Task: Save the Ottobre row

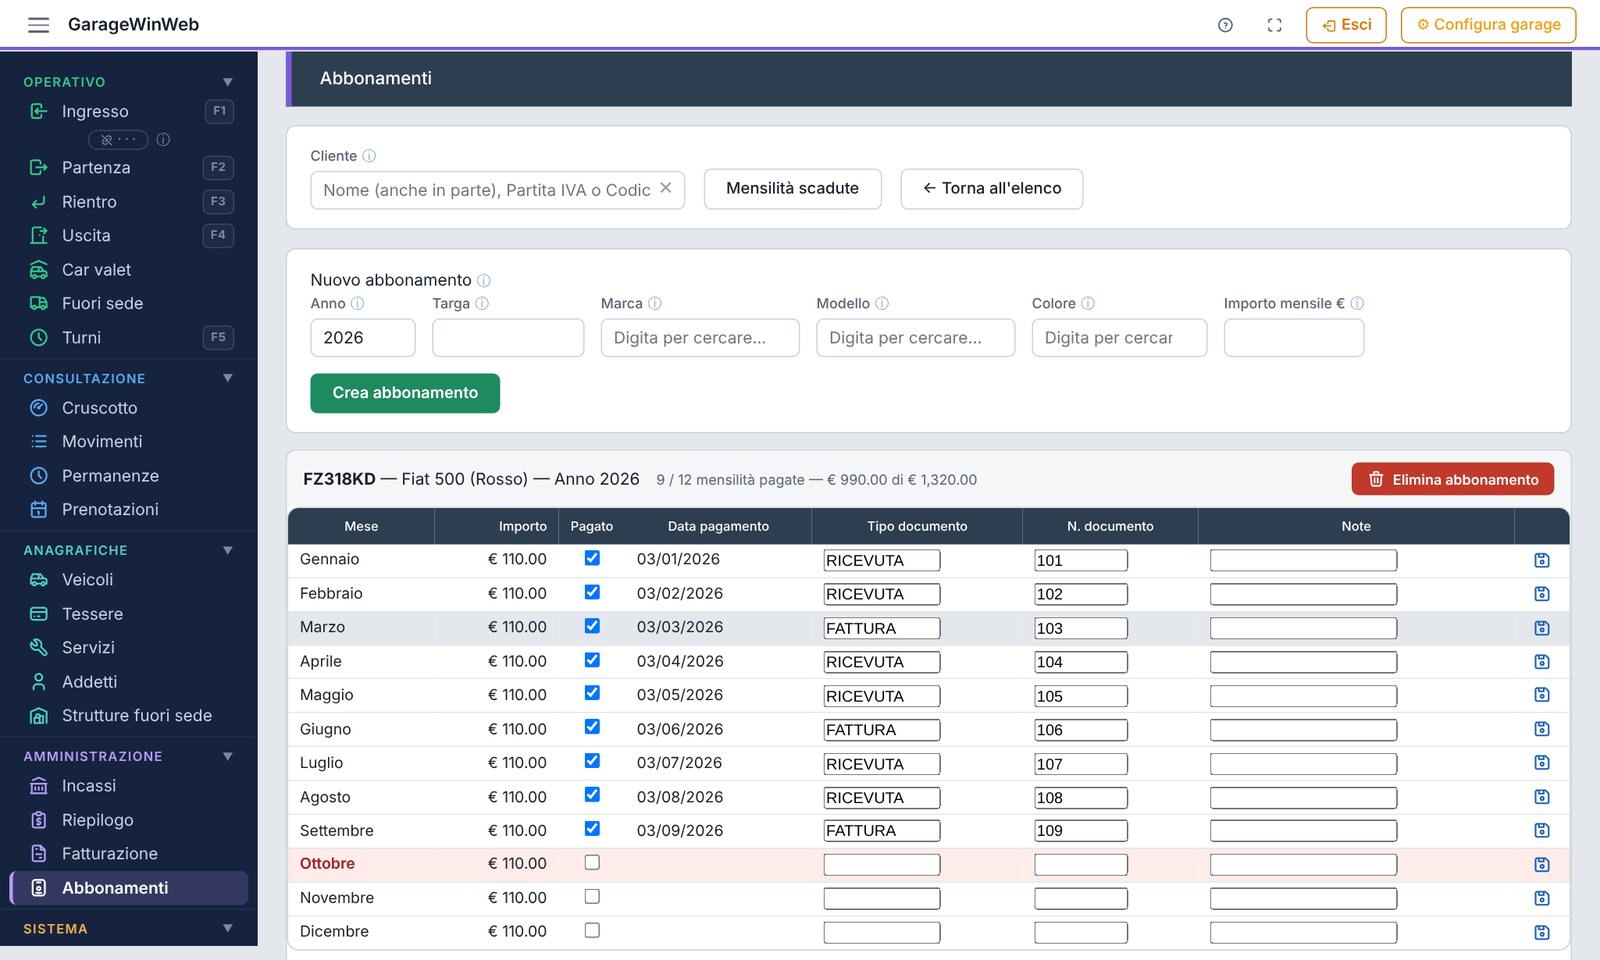Action: [1541, 864]
